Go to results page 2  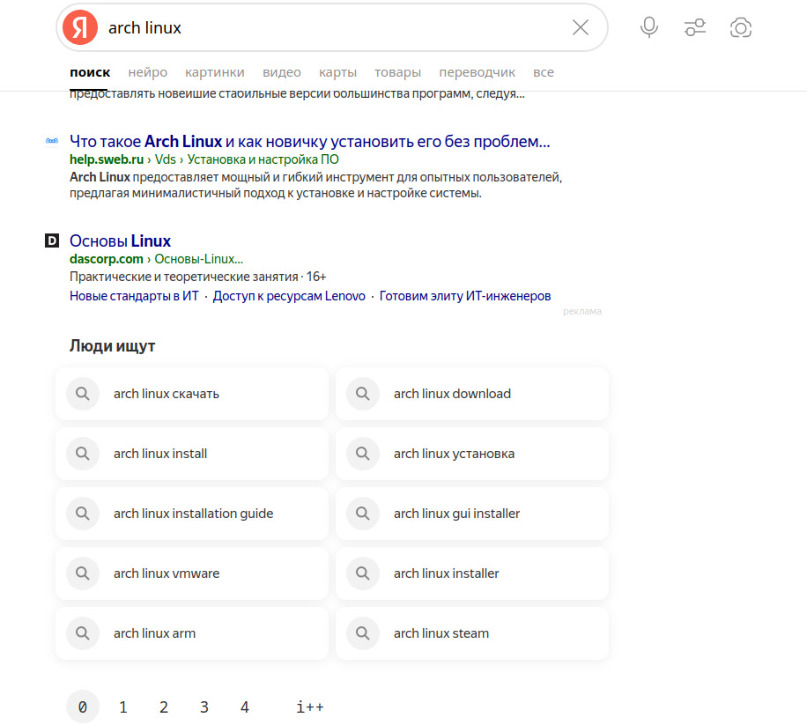coord(163,707)
